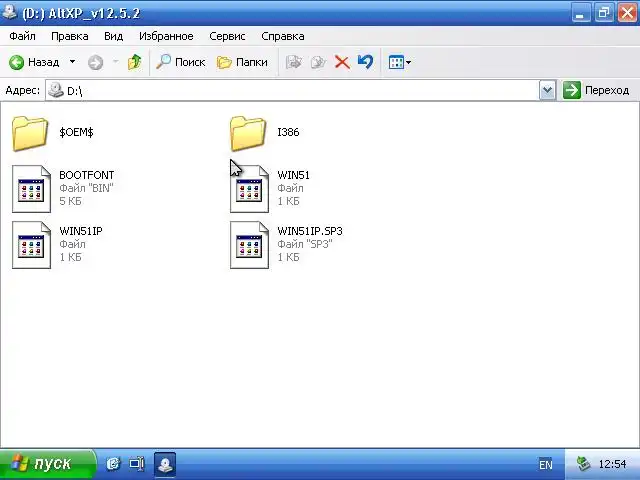640x480 pixels.
Task: Click the BOOTFONT file name
Action: [87, 175]
